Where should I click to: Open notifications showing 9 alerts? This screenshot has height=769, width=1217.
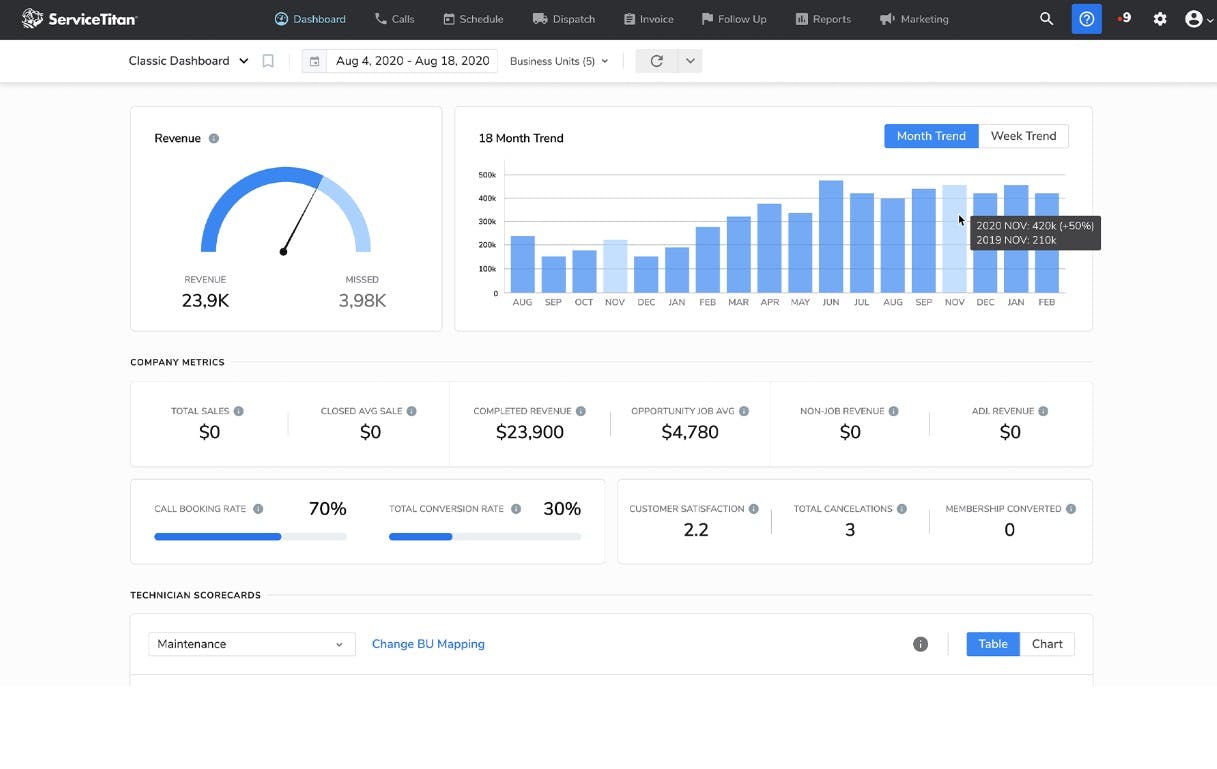[x=1125, y=19]
